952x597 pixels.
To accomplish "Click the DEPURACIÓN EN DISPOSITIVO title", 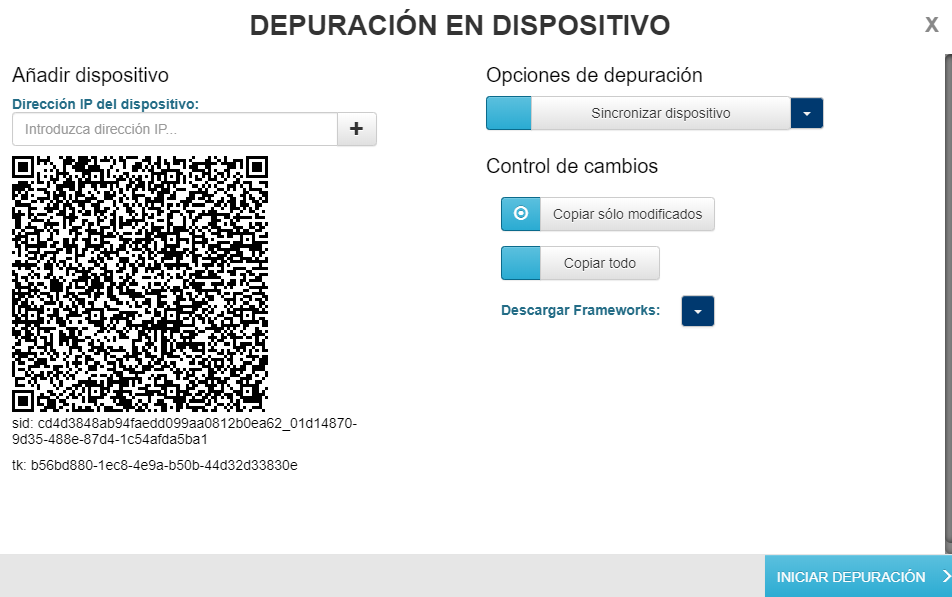I will [460, 26].
